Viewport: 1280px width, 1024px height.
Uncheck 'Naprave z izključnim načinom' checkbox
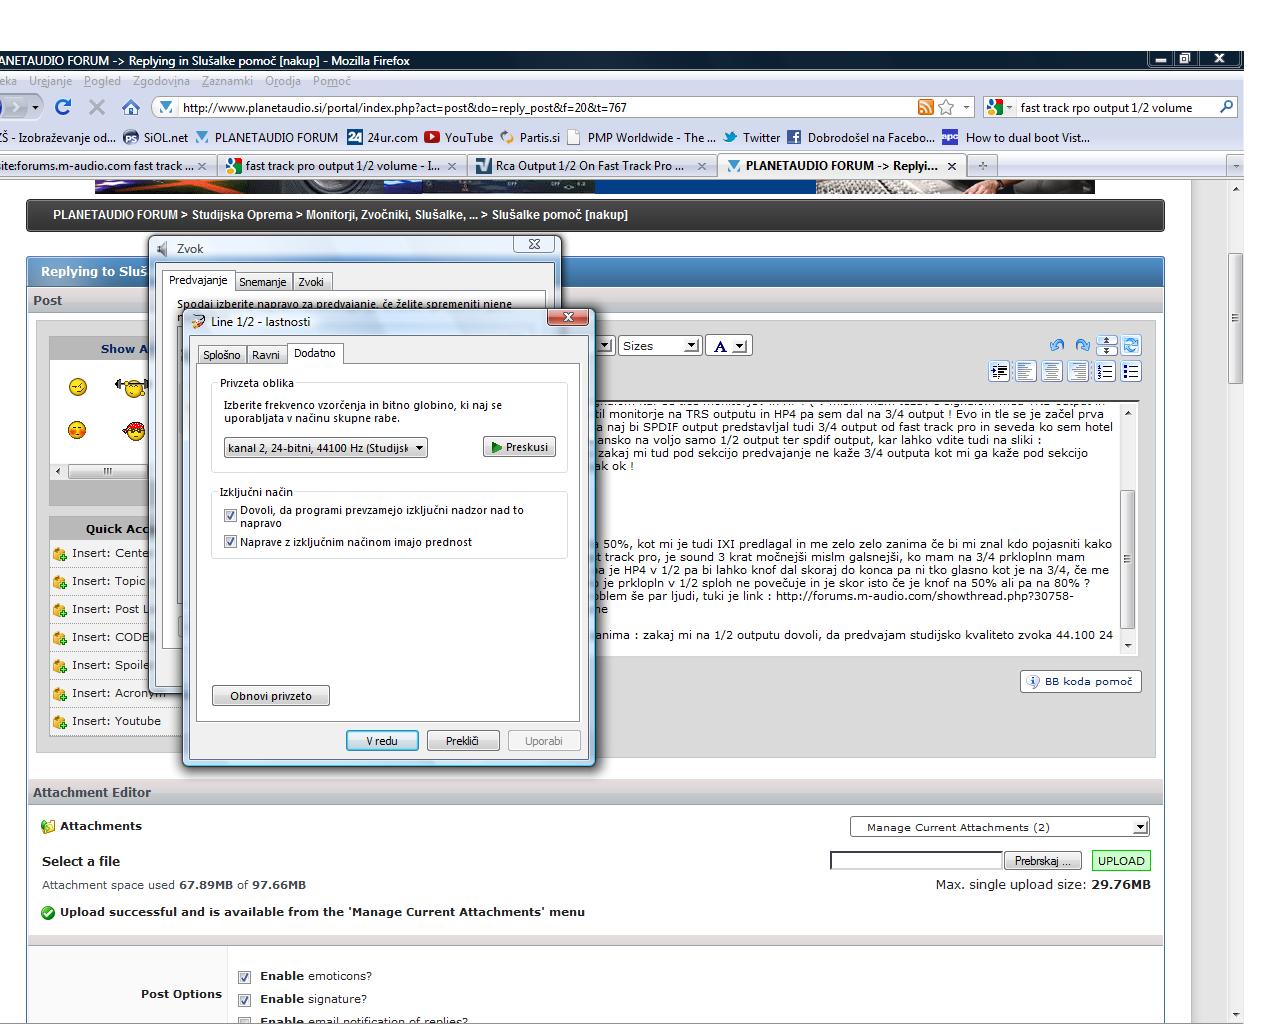[x=231, y=542]
